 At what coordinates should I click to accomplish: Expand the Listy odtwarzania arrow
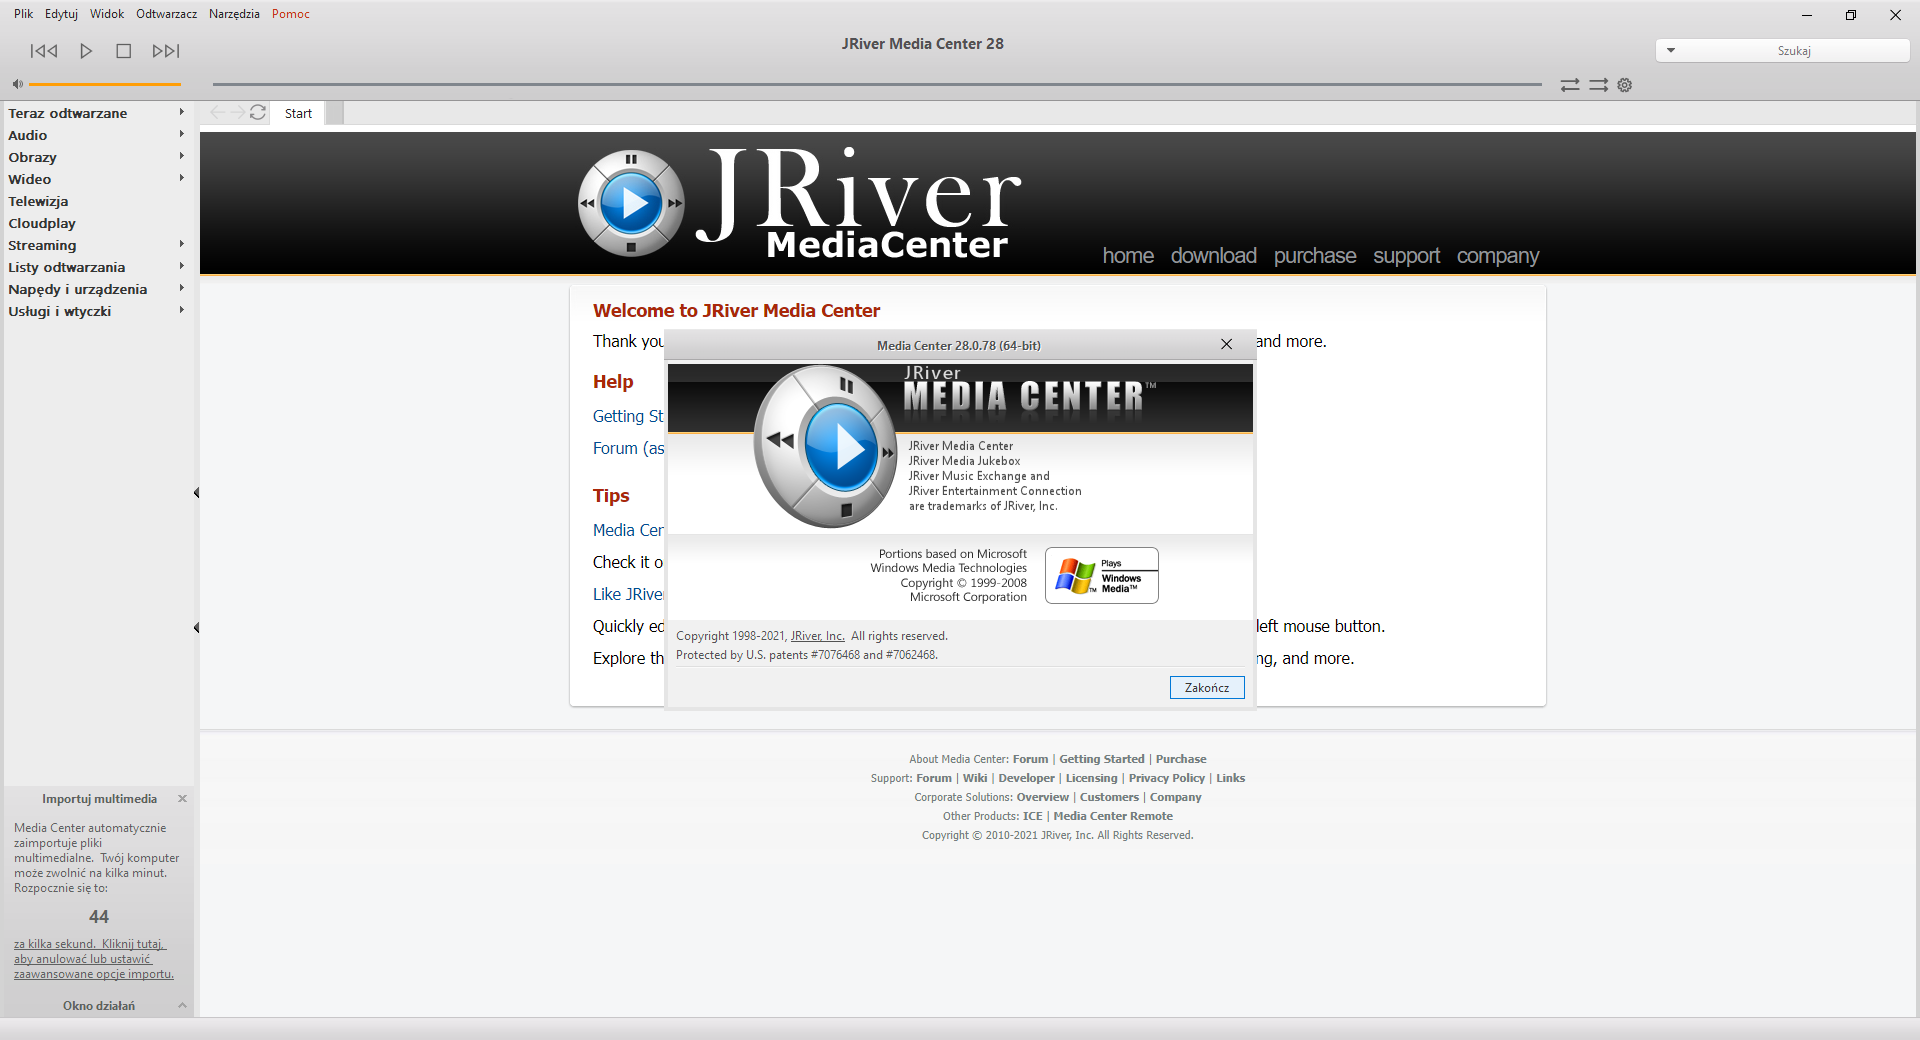coord(181,266)
